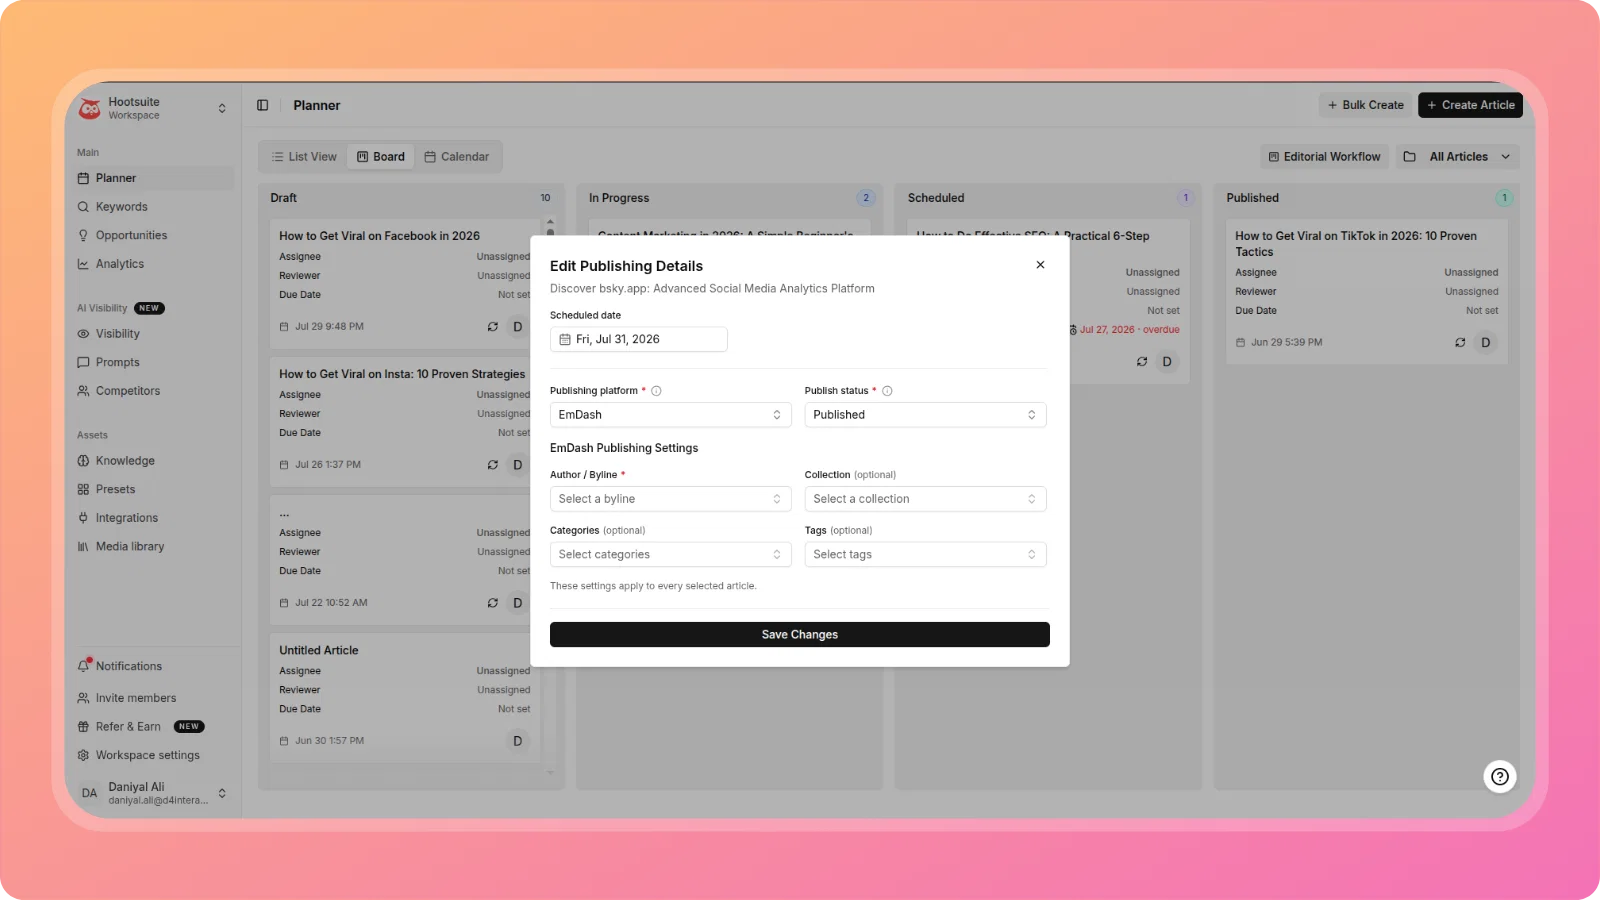Screen dimensions: 1600x900
Task: Click the Scheduled column count badge
Action: point(1185,198)
